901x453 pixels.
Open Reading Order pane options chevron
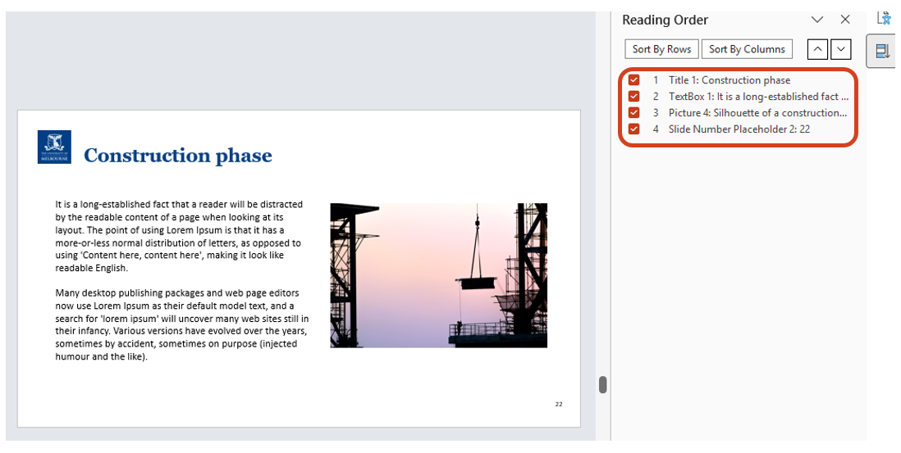click(x=817, y=20)
